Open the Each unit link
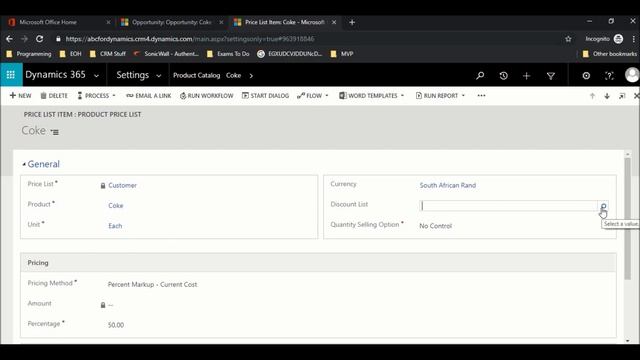640x360 pixels. 115,226
